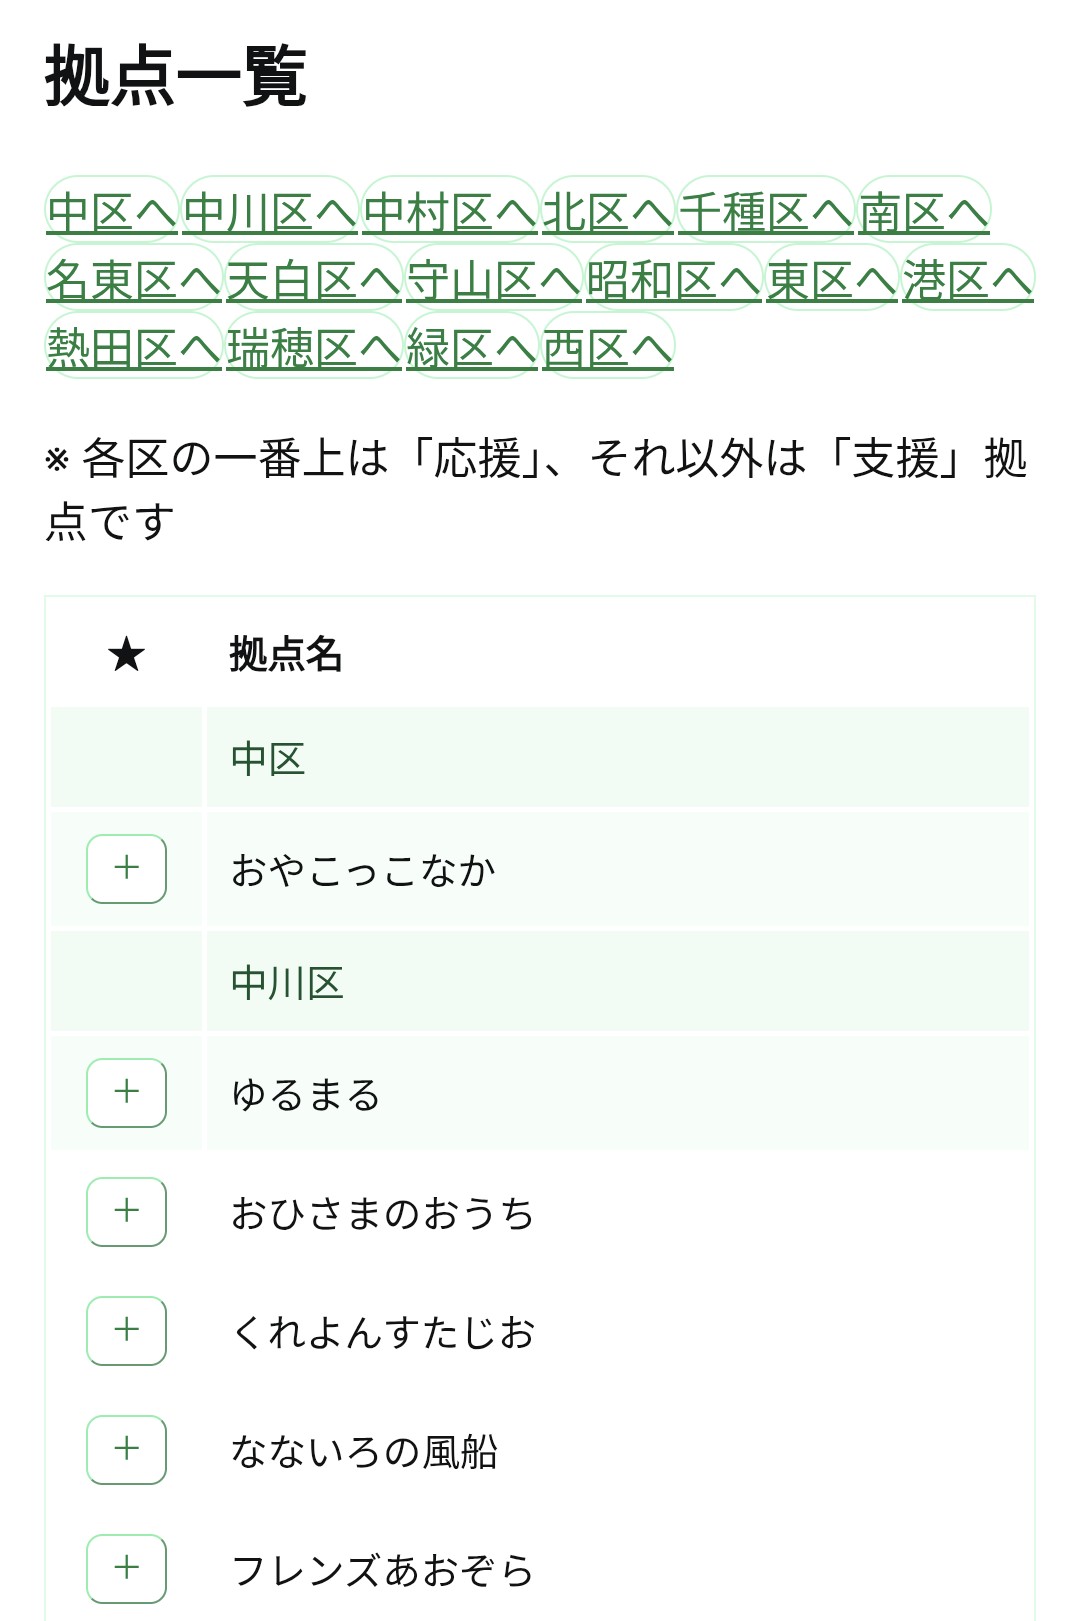
Task: Go to 熱田区へ link
Action: coord(134,348)
